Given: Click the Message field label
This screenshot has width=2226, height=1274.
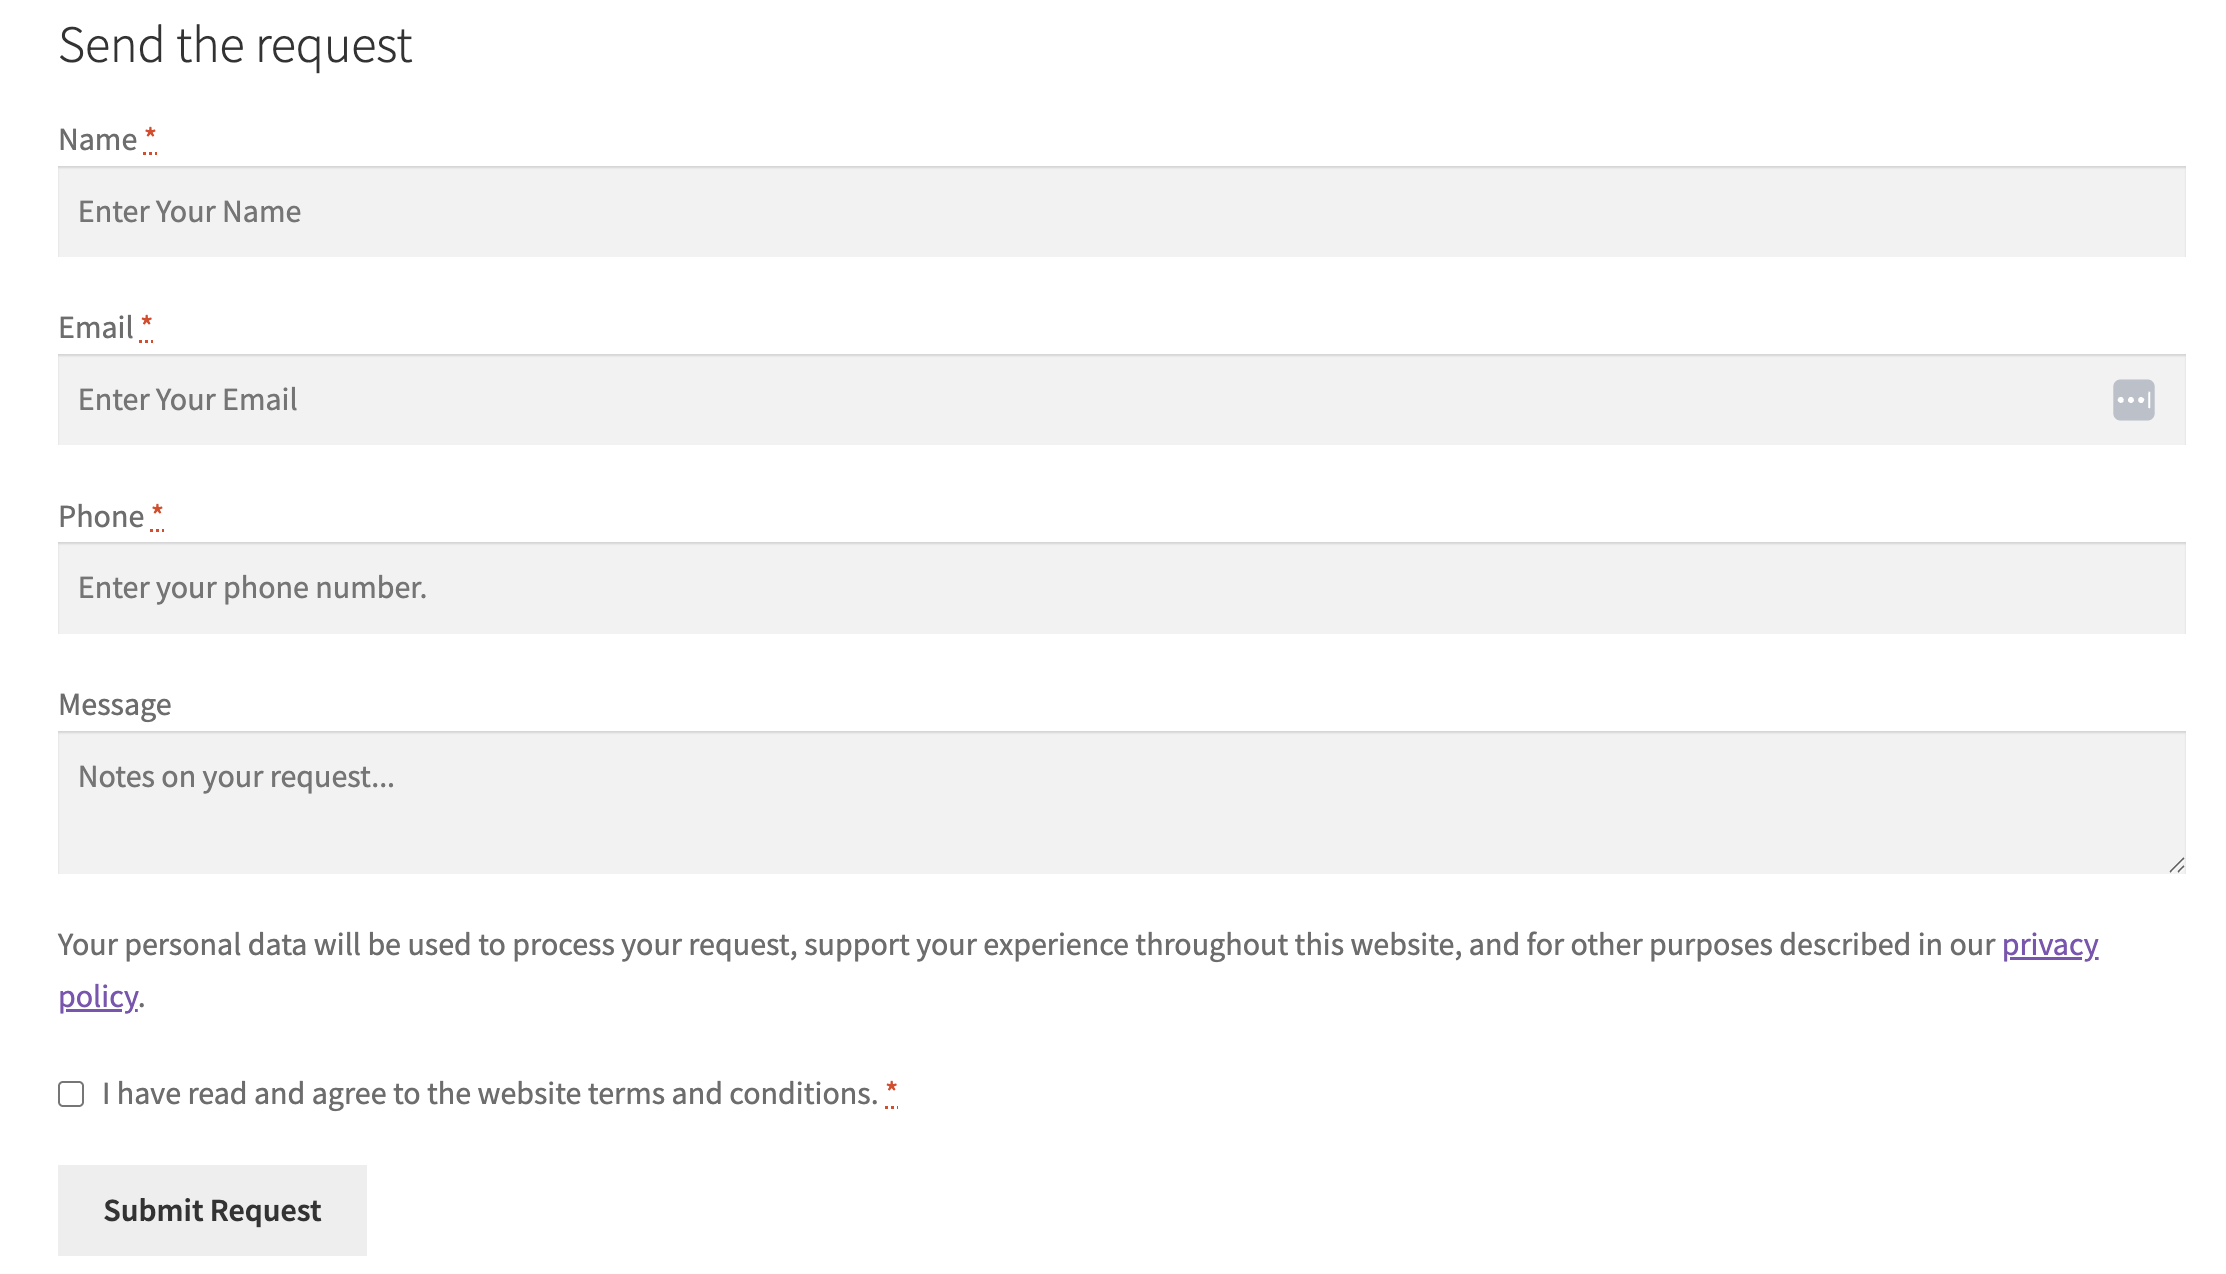Looking at the screenshot, I should tap(115, 705).
